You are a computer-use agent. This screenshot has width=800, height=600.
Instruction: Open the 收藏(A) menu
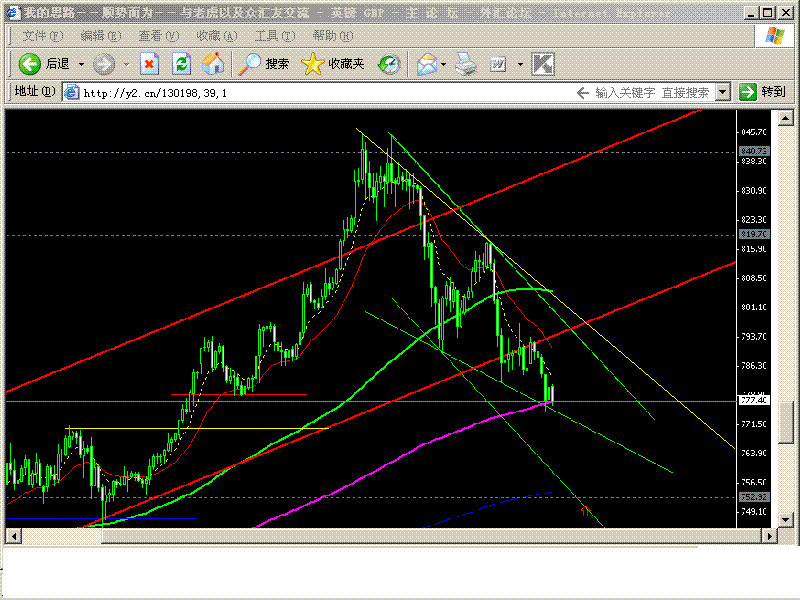pyautogui.click(x=217, y=36)
